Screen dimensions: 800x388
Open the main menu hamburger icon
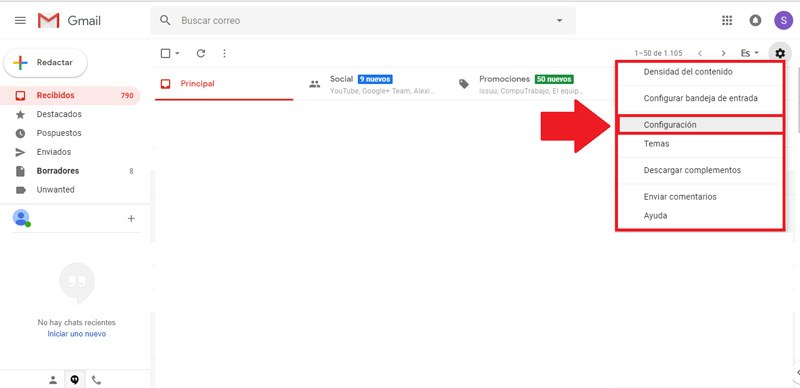click(20, 20)
